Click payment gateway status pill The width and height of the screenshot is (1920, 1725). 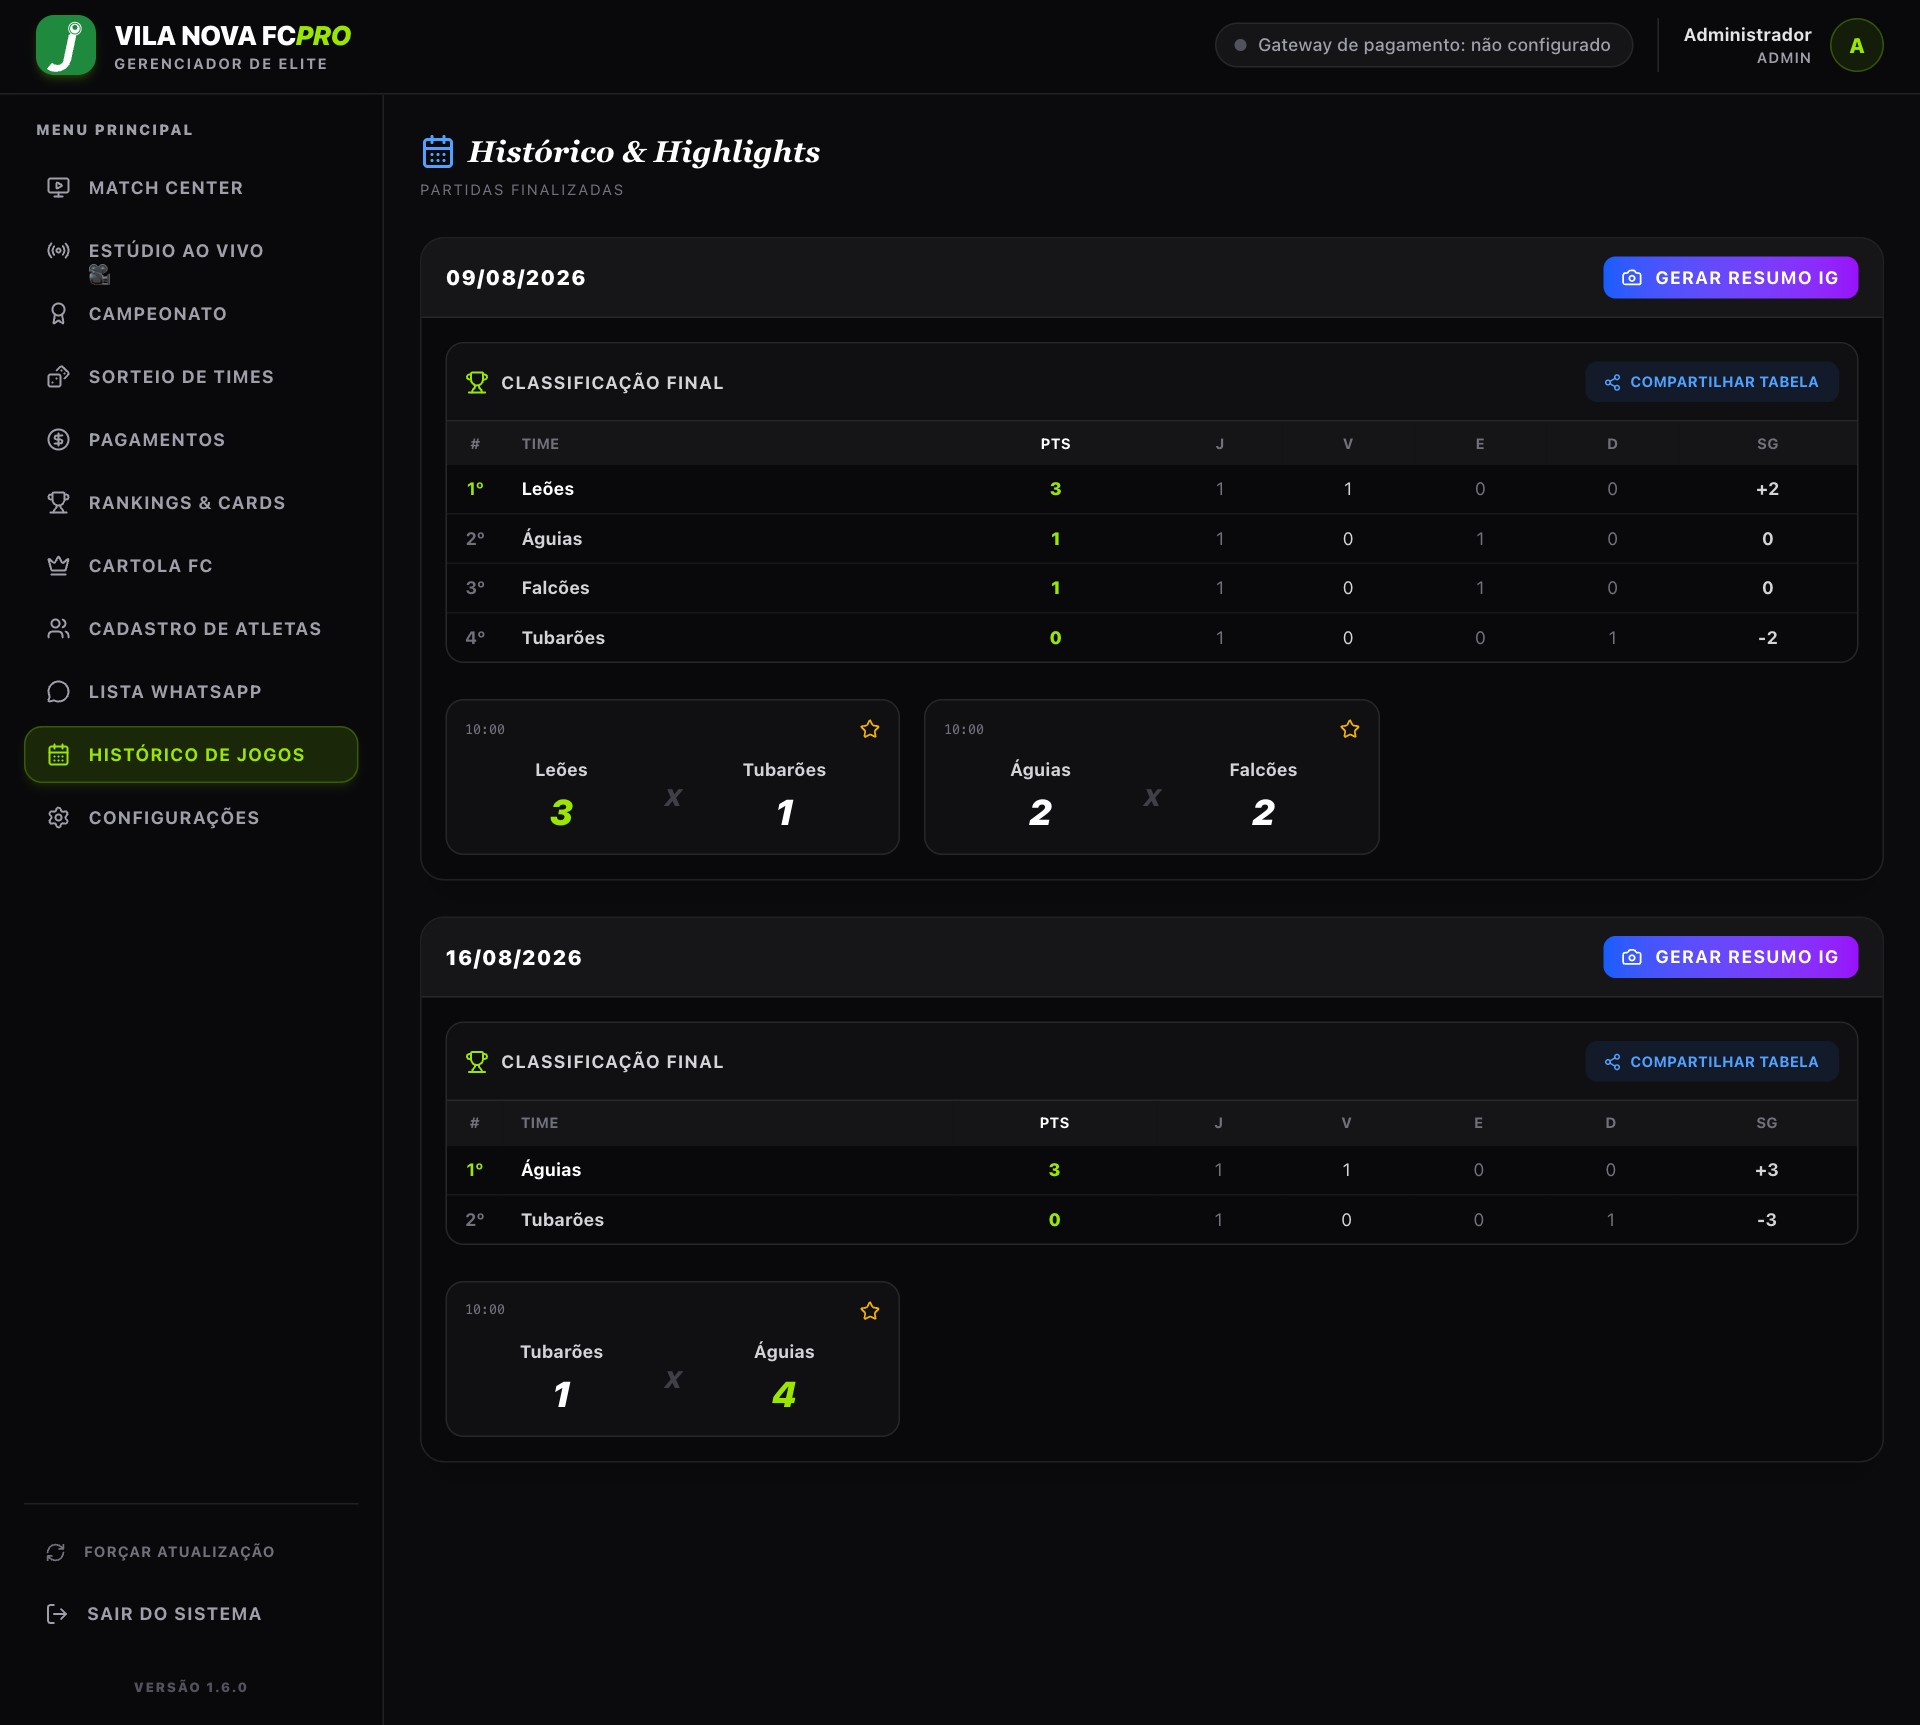click(x=1423, y=45)
